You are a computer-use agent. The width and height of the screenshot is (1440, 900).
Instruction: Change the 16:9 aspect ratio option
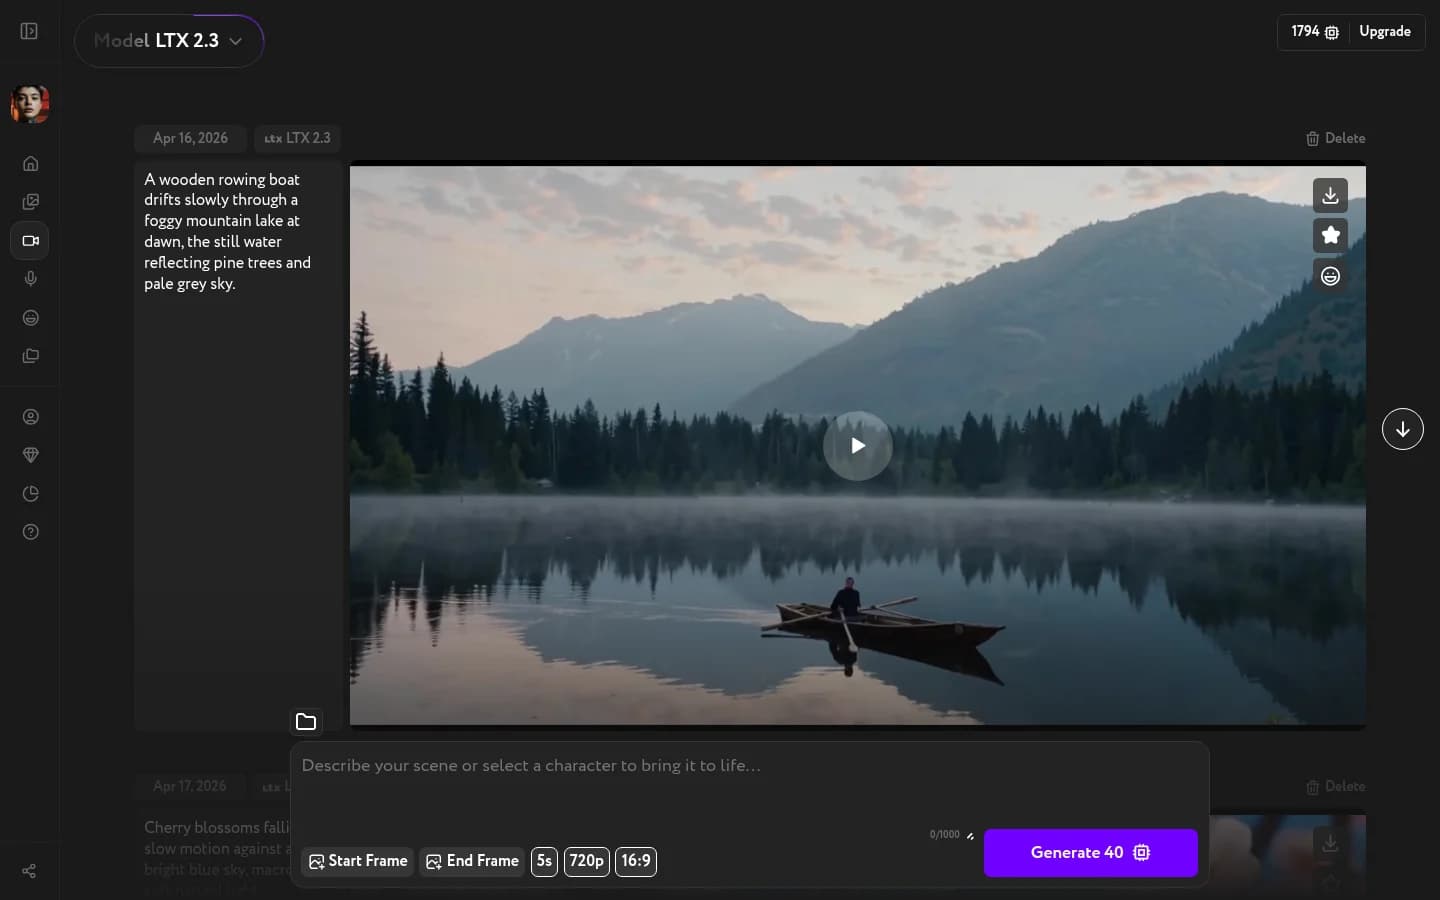[x=636, y=862]
